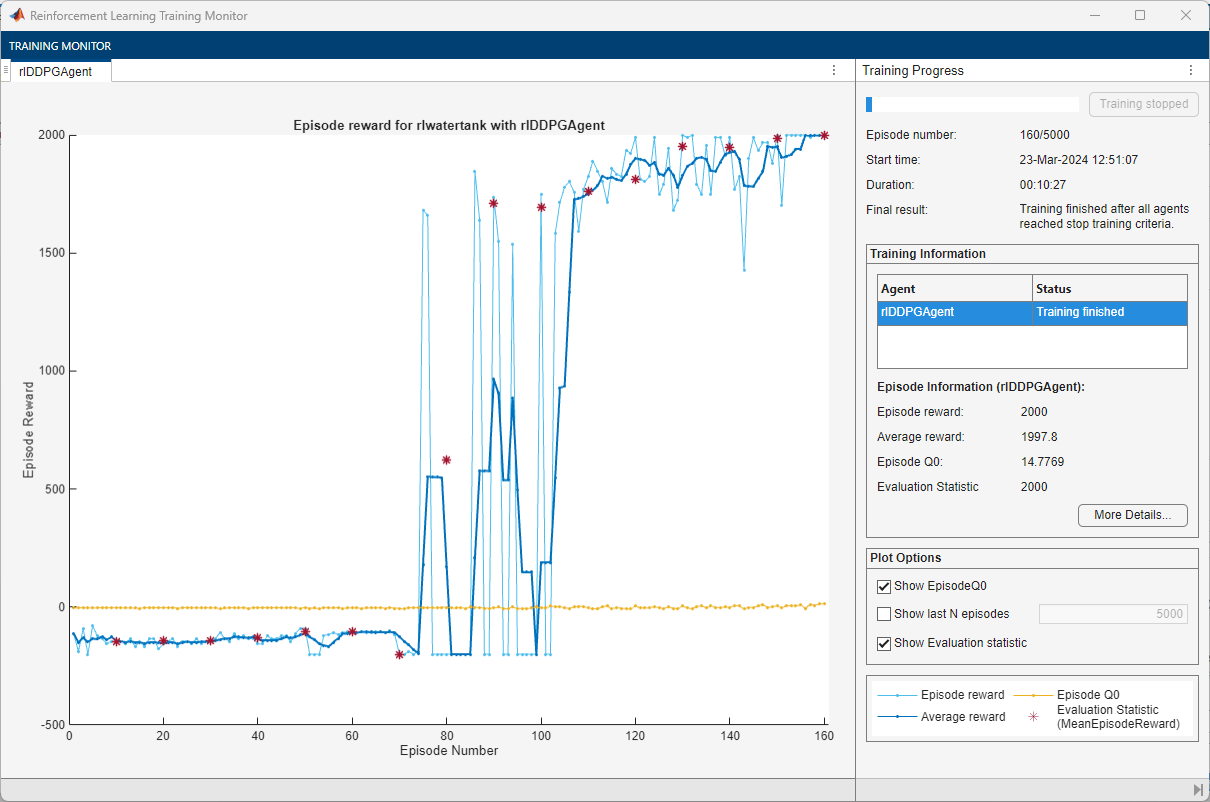Open the rlDDPGAgent plot panel options menu
This screenshot has width=1210, height=802.
[x=834, y=71]
